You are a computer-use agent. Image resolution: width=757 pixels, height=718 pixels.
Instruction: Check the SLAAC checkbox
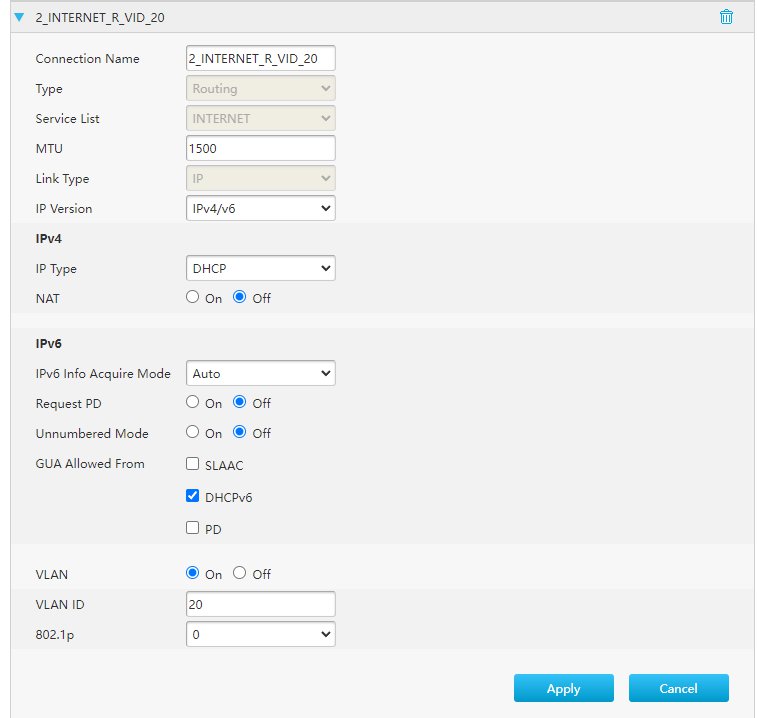(x=193, y=464)
